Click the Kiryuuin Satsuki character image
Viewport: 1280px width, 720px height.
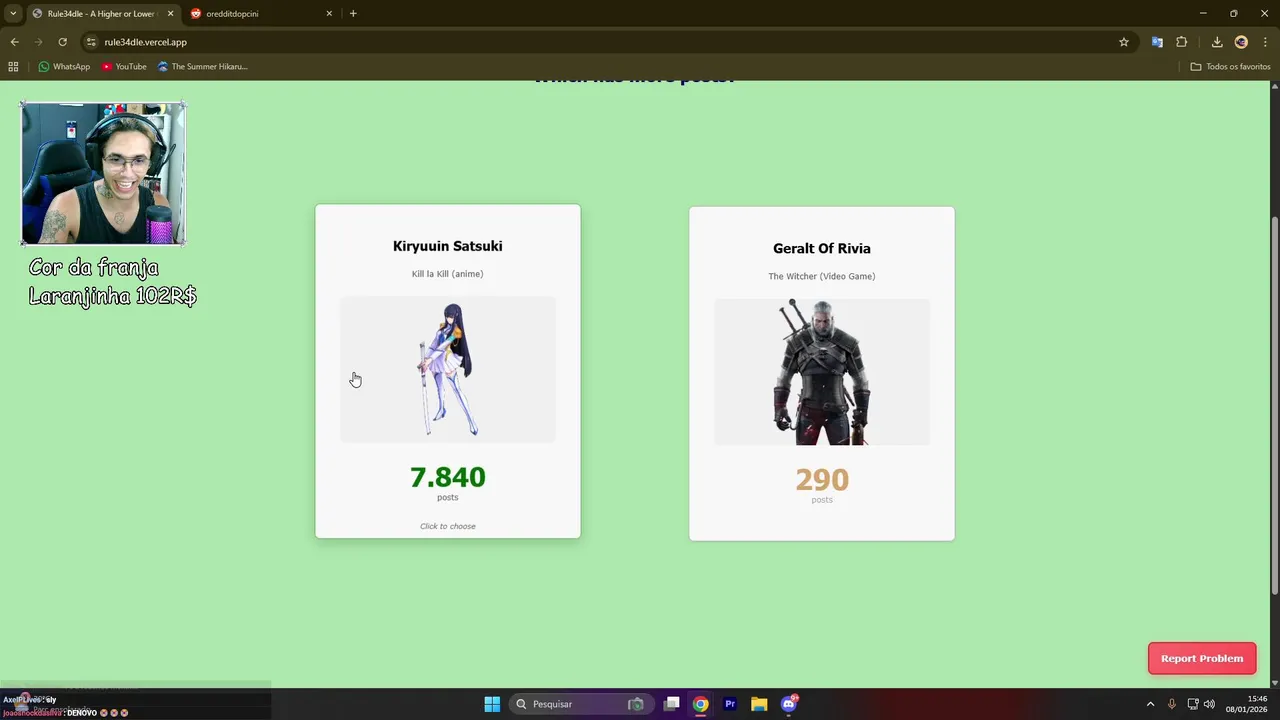click(448, 369)
